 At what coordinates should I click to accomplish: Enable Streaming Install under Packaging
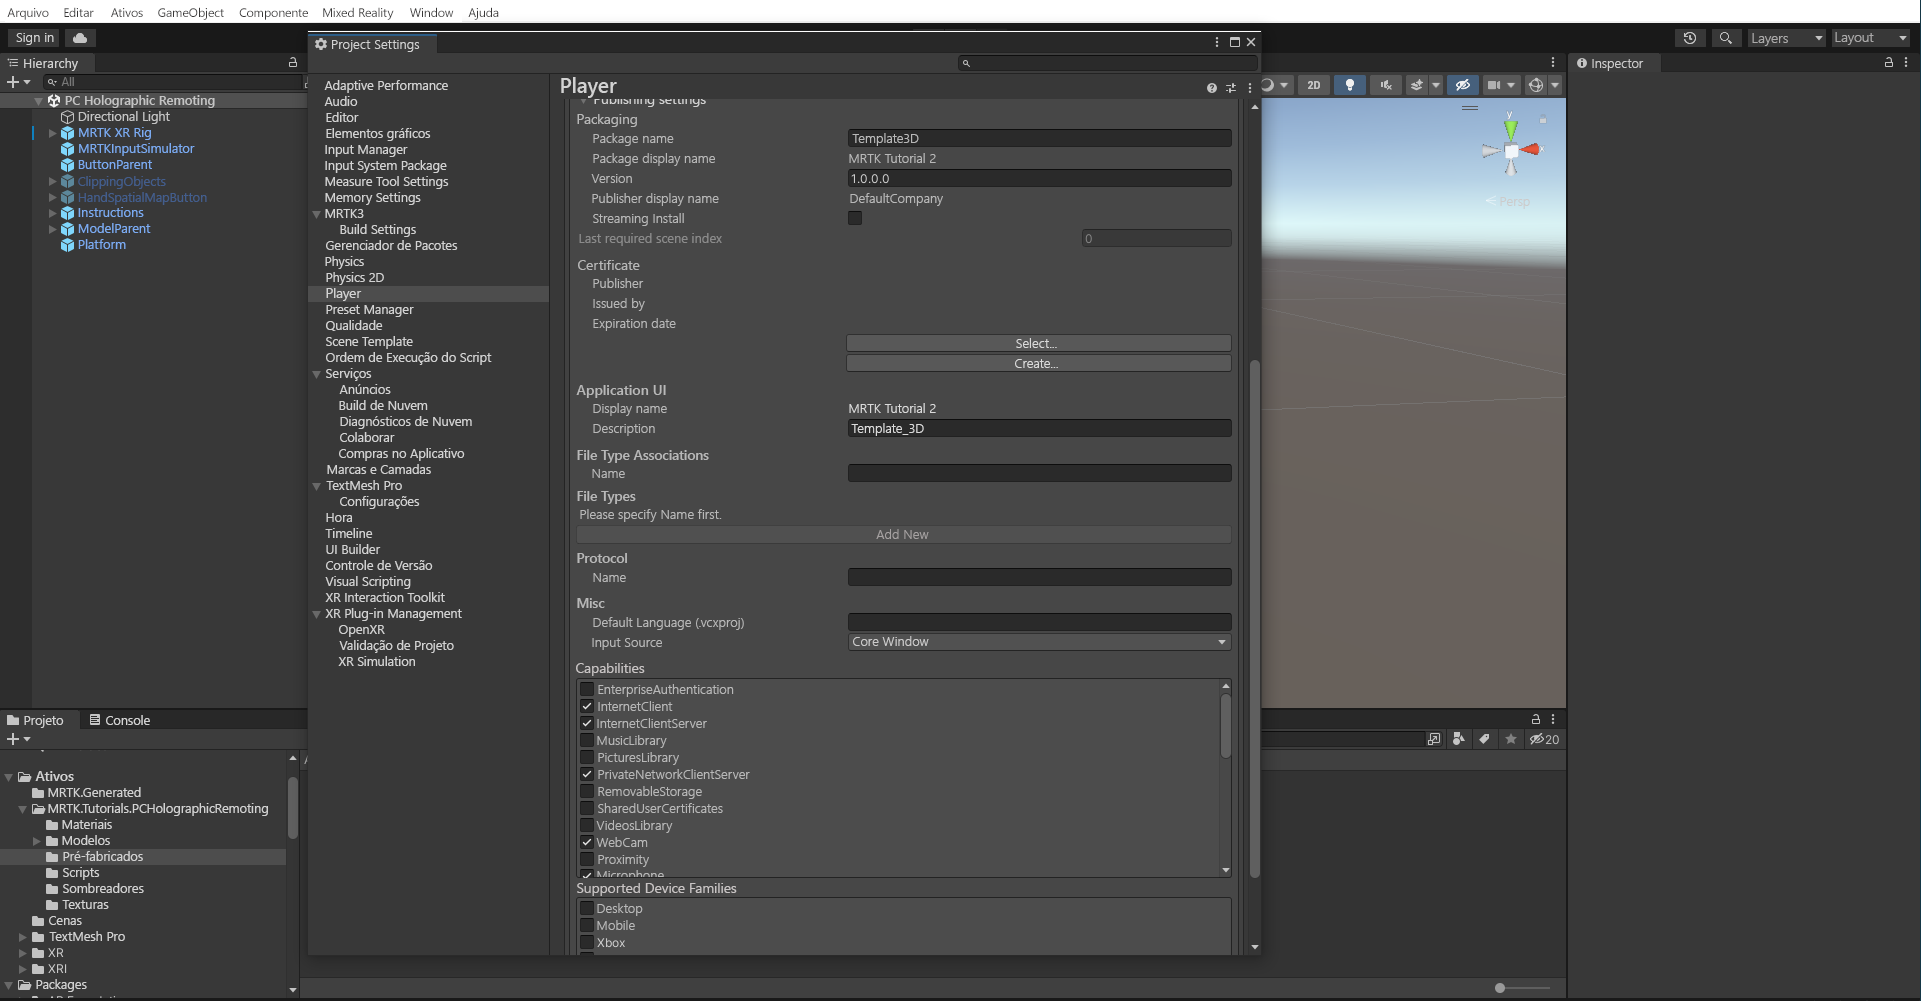tap(855, 218)
